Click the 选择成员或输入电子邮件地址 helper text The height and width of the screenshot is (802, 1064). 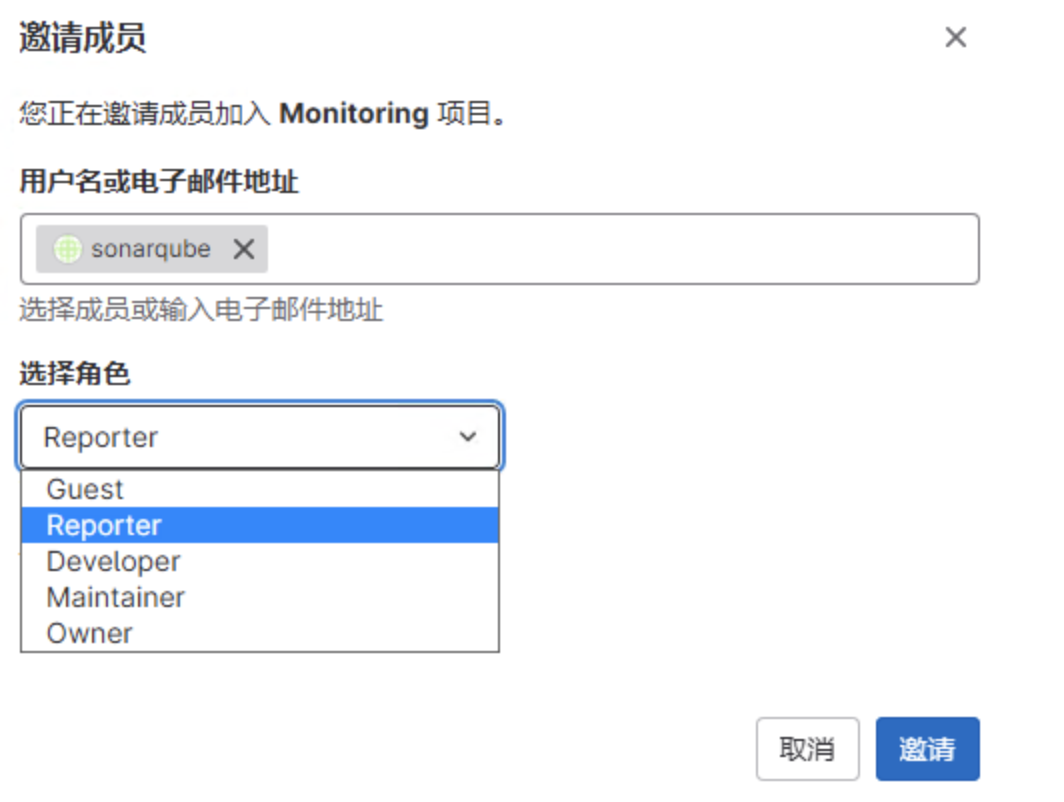coord(201,310)
